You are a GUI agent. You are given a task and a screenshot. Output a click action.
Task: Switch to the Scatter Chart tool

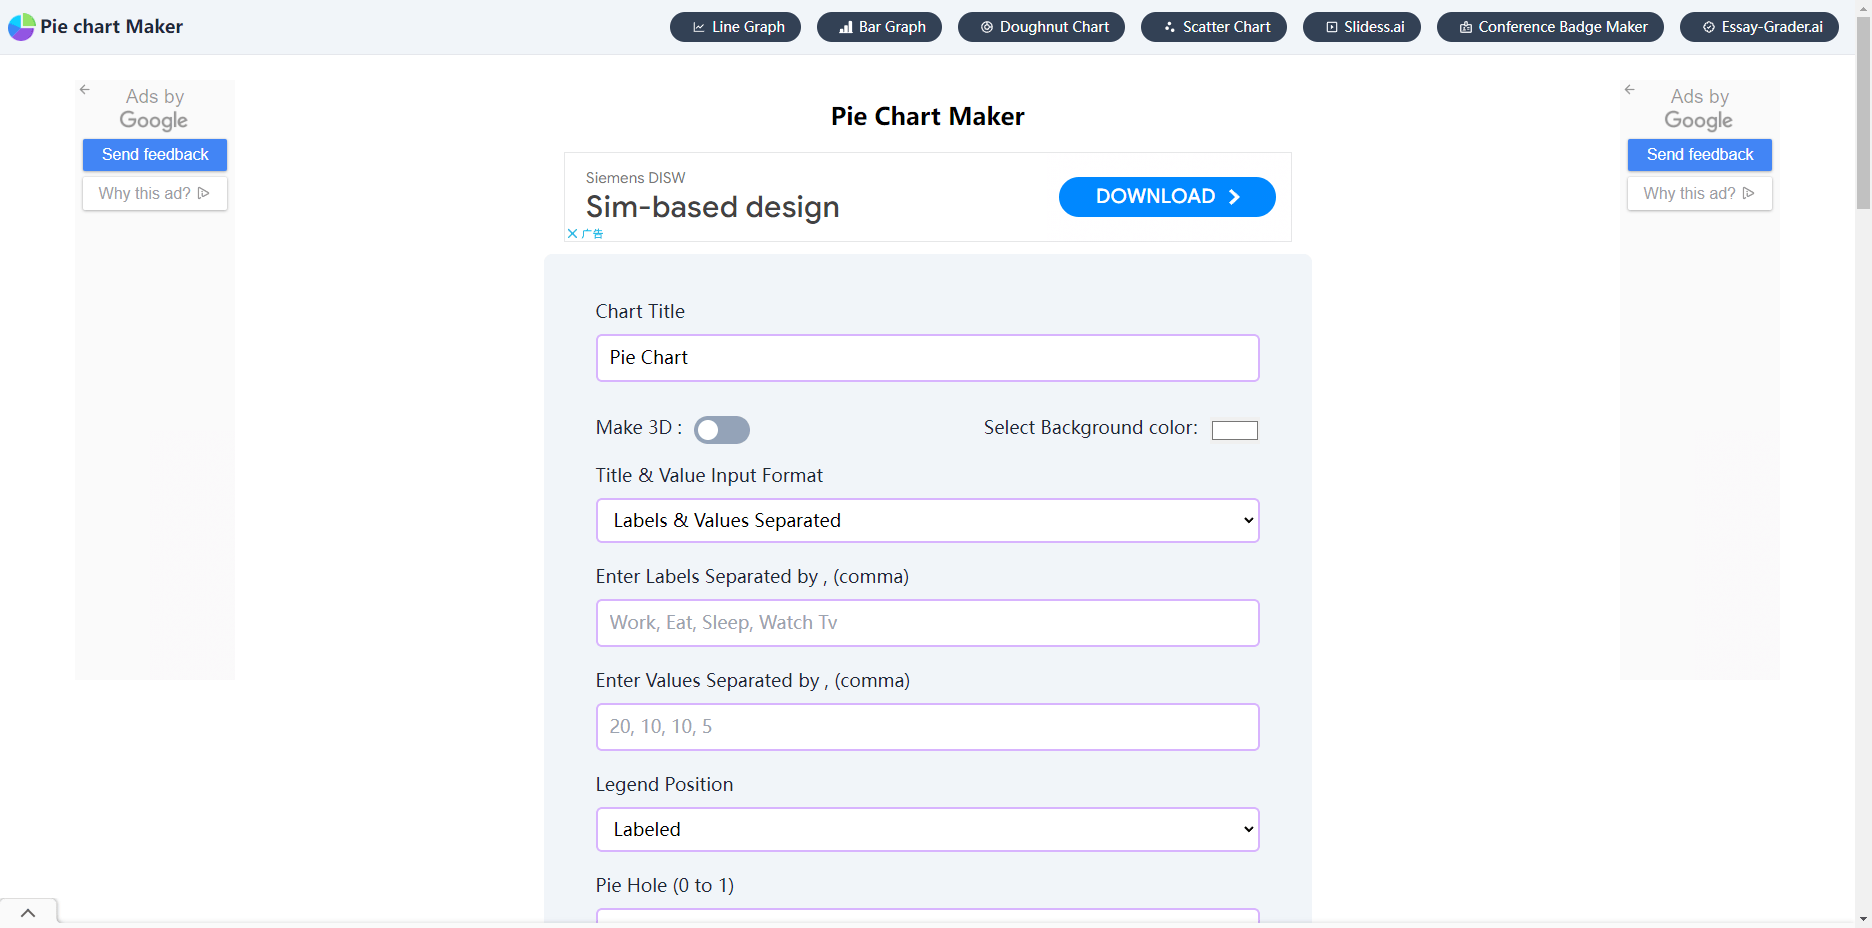(1213, 27)
